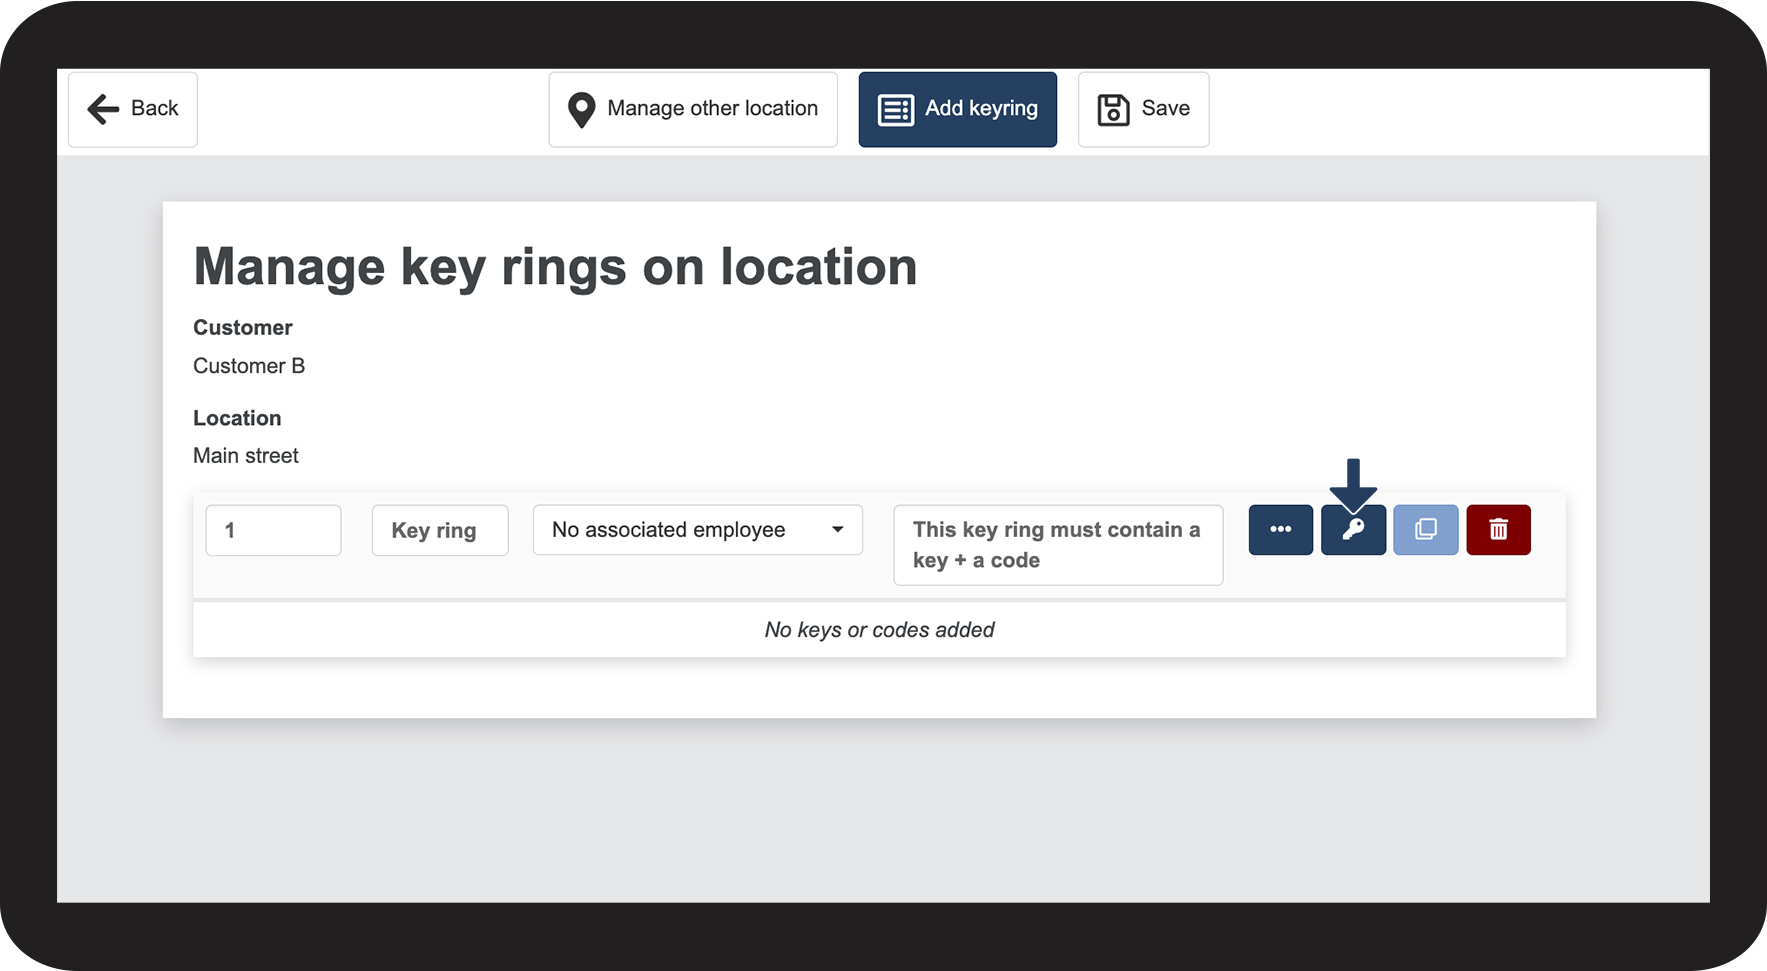Open the three-dots more options button
This screenshot has width=1767, height=971.
1280,530
